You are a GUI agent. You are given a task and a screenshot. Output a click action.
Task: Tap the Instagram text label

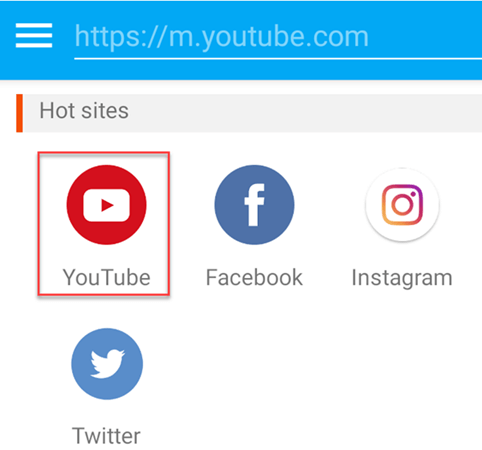(402, 278)
